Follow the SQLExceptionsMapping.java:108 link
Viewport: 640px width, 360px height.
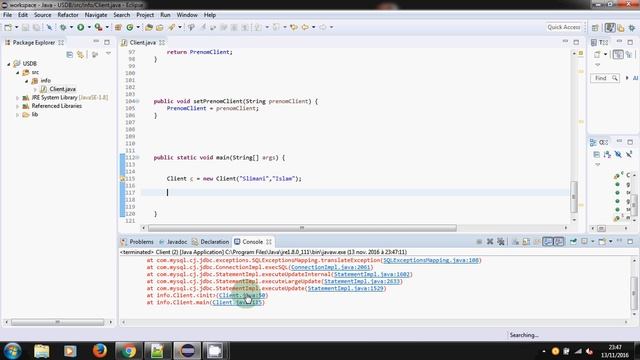pyautogui.click(x=431, y=260)
